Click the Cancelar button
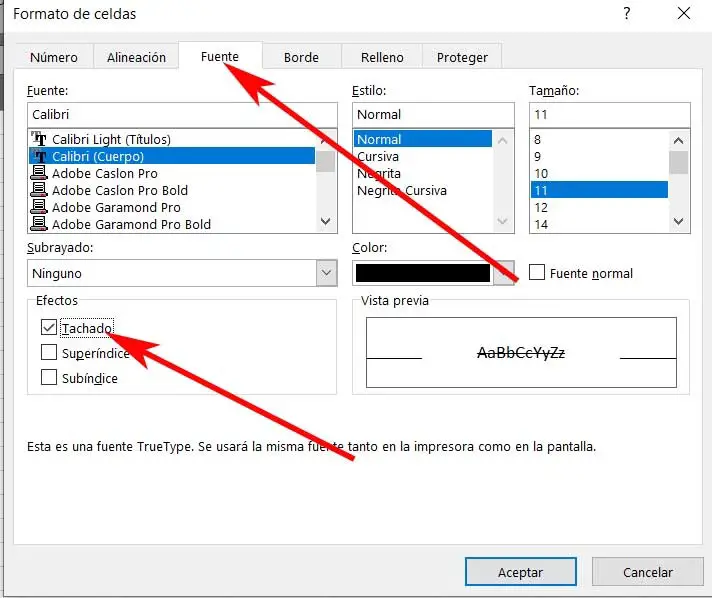712x598 pixels. point(648,572)
